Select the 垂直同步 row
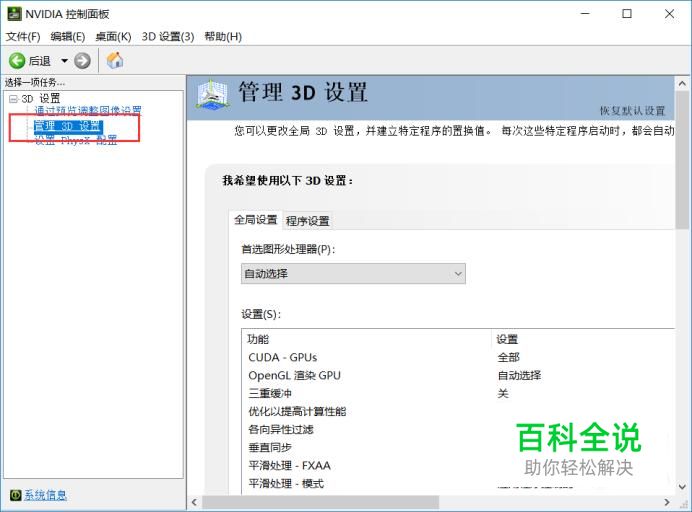The height and width of the screenshot is (512, 692). coord(458,448)
